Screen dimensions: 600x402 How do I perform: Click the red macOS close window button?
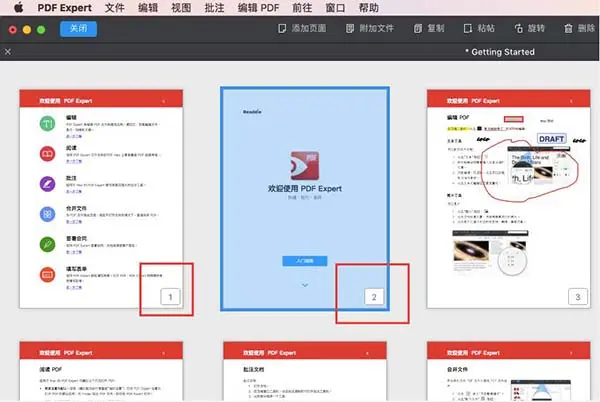[x=13, y=29]
